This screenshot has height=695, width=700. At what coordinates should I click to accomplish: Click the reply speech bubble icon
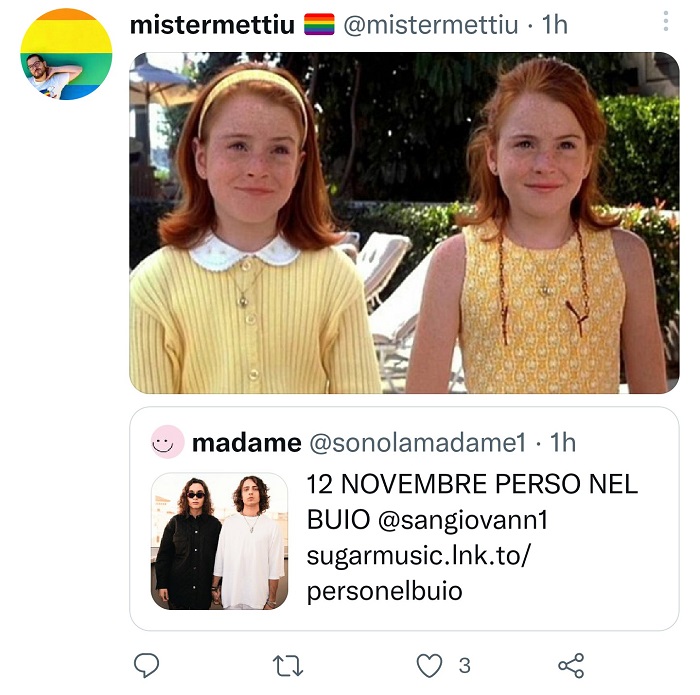(147, 665)
